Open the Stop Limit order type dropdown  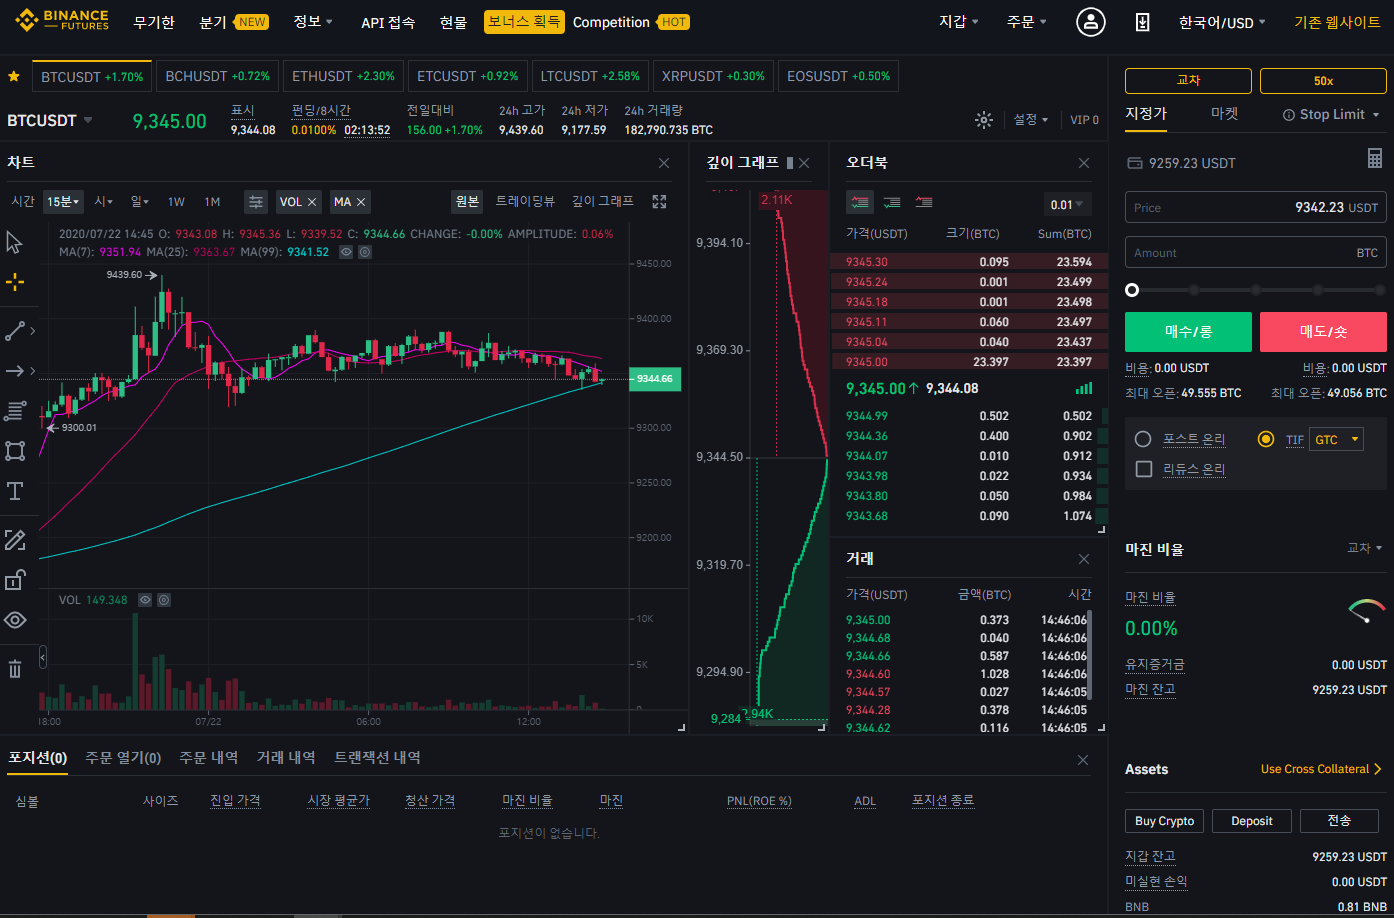point(1331,115)
